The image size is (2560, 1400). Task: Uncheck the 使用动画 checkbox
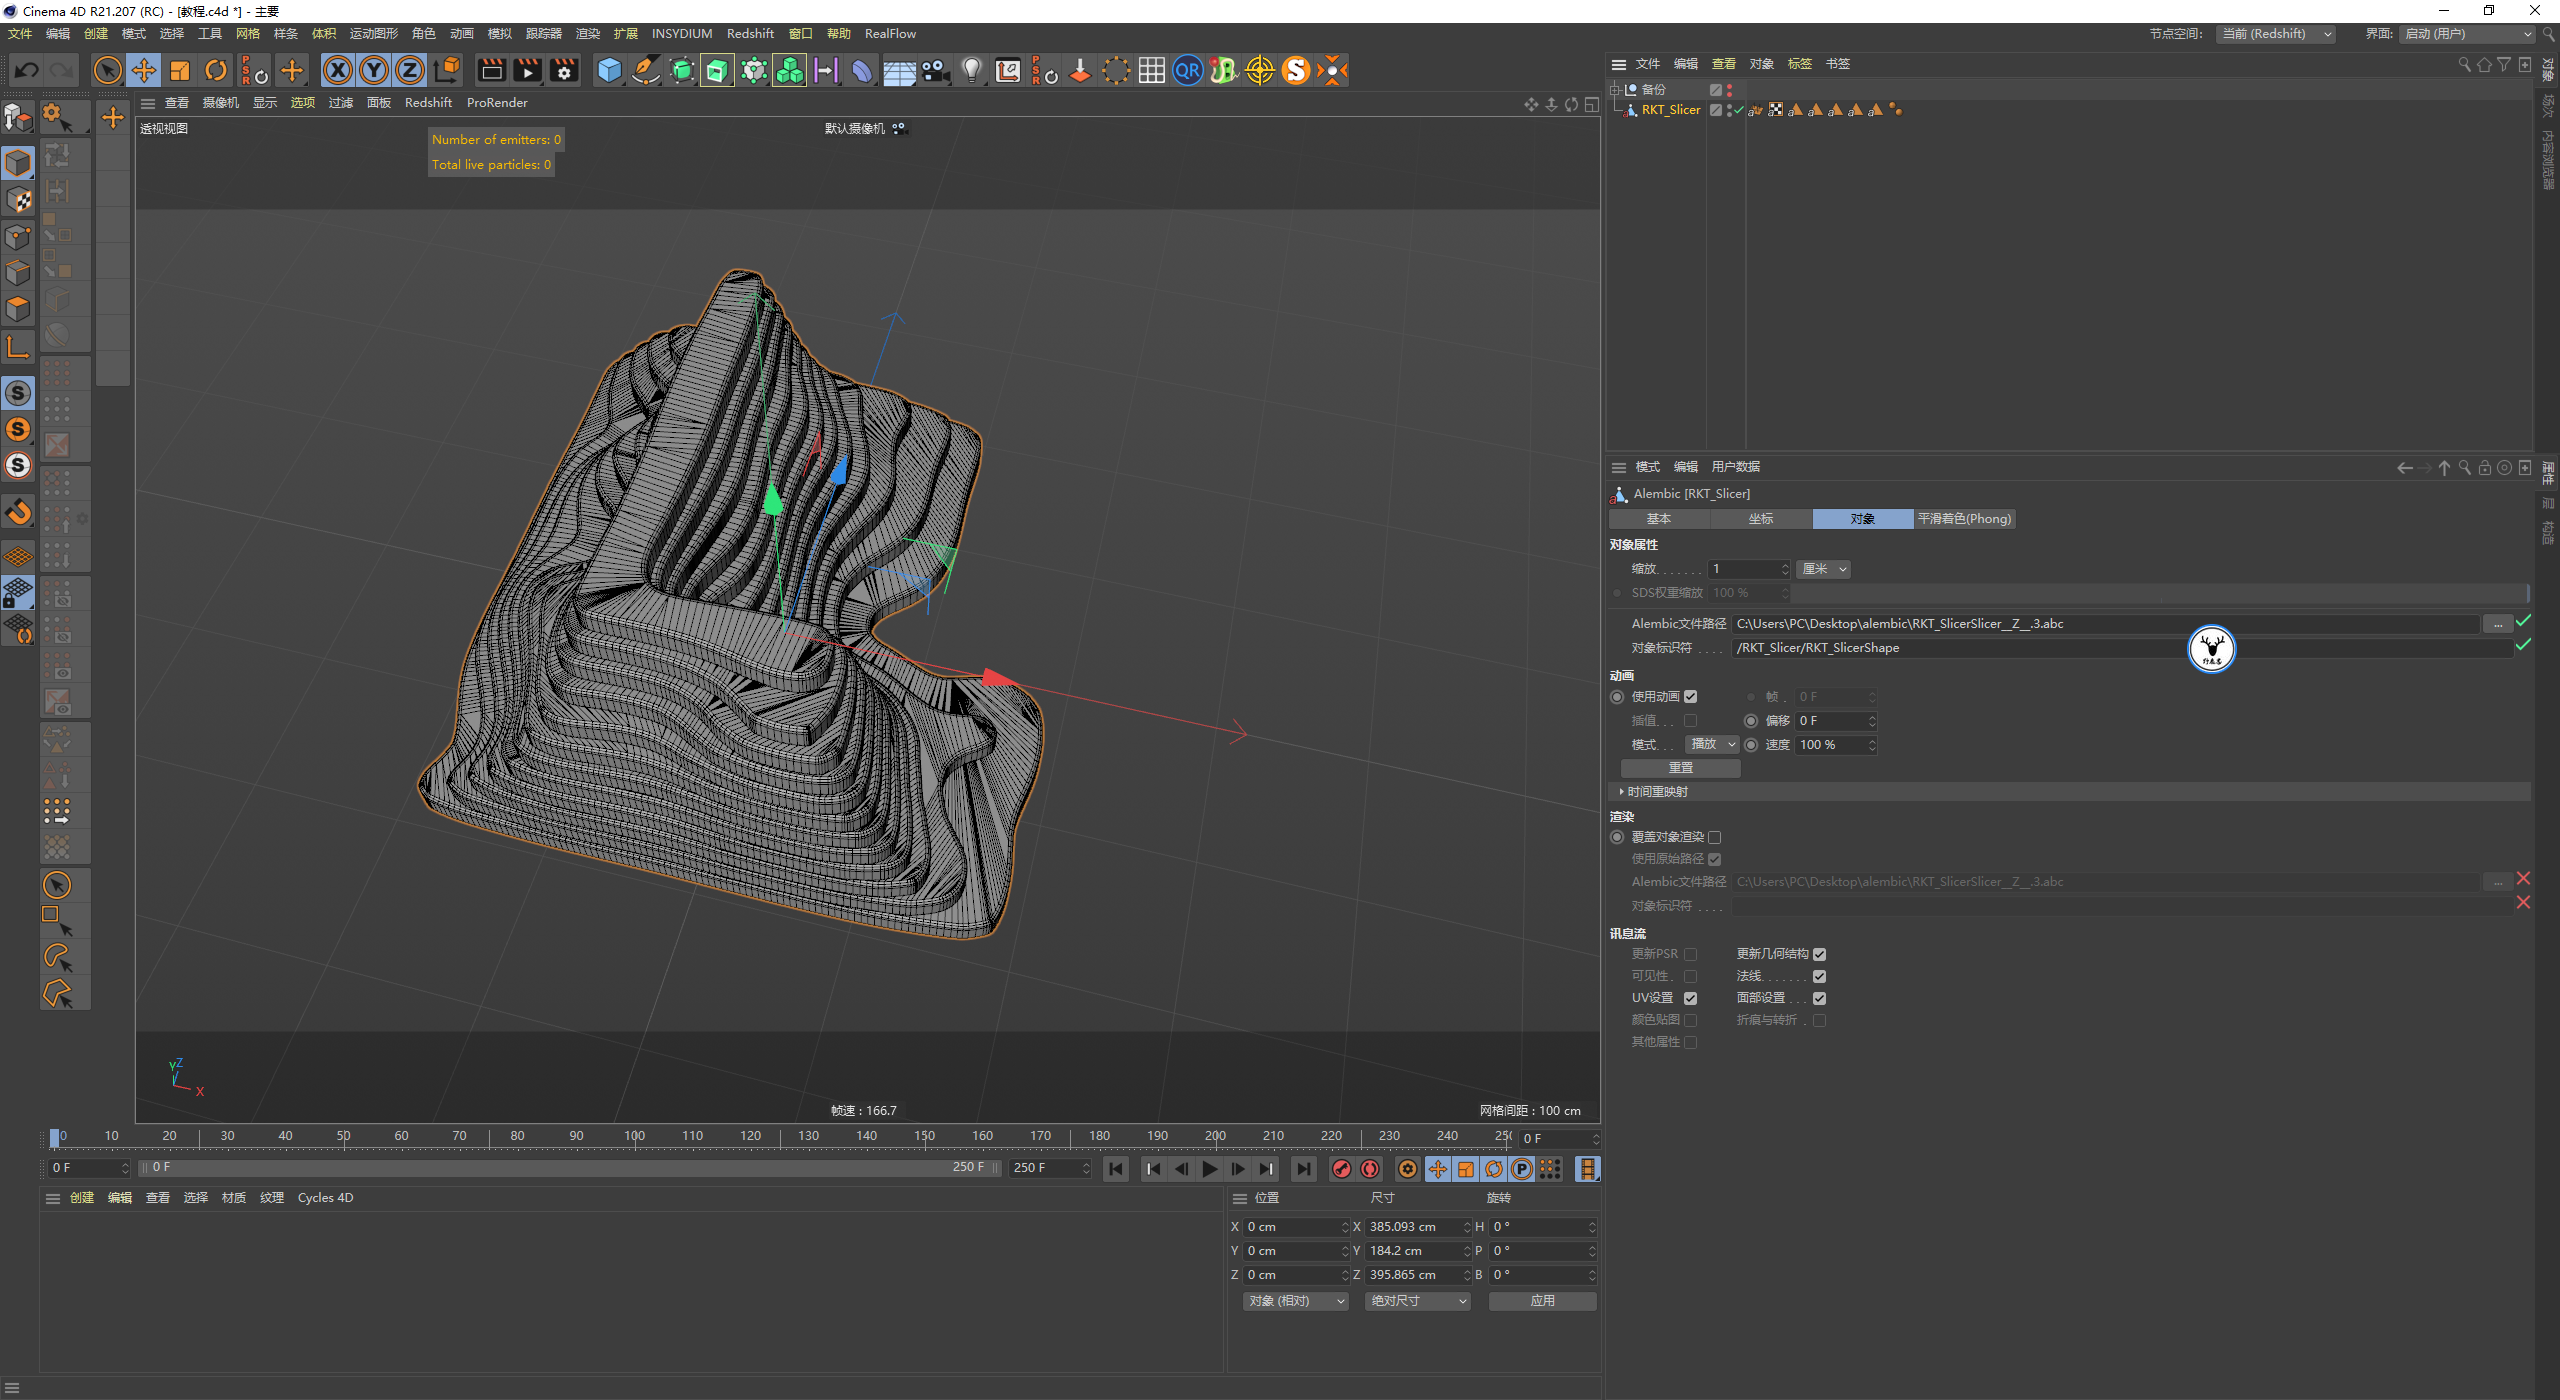click(1690, 697)
